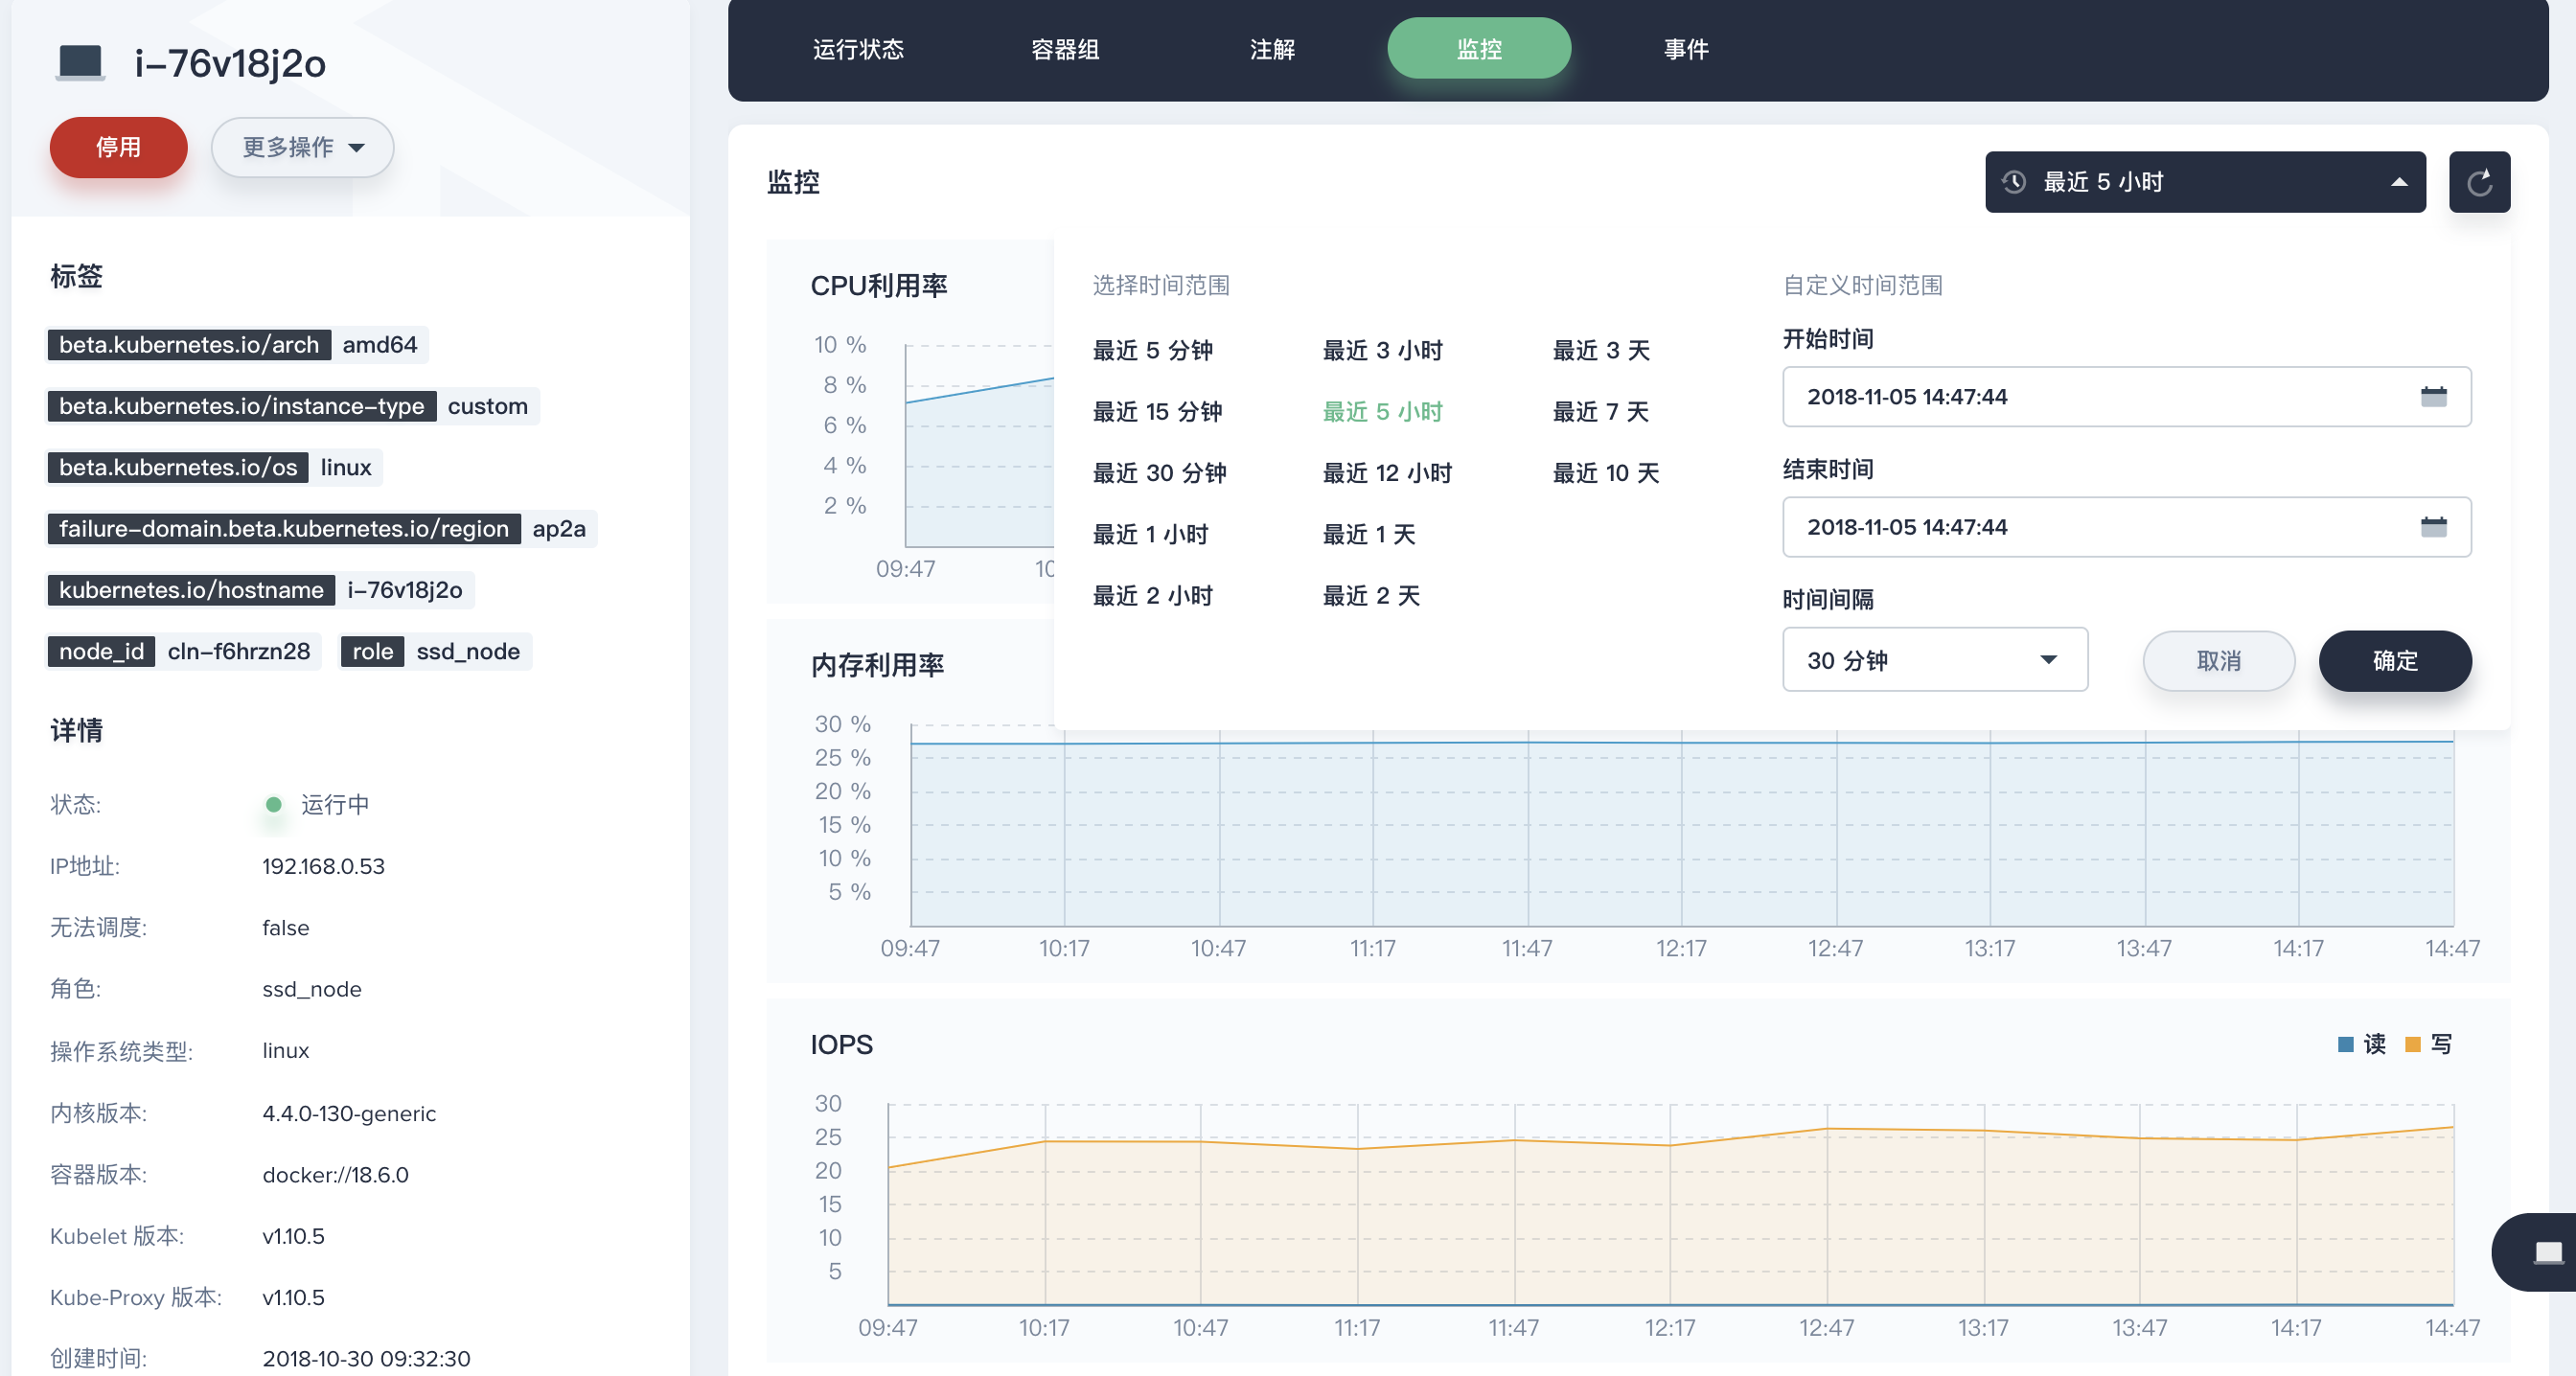Collapse the 最近 5 小时 time range dropdown
Screen dimensions: 2576x1376
(x=2205, y=182)
